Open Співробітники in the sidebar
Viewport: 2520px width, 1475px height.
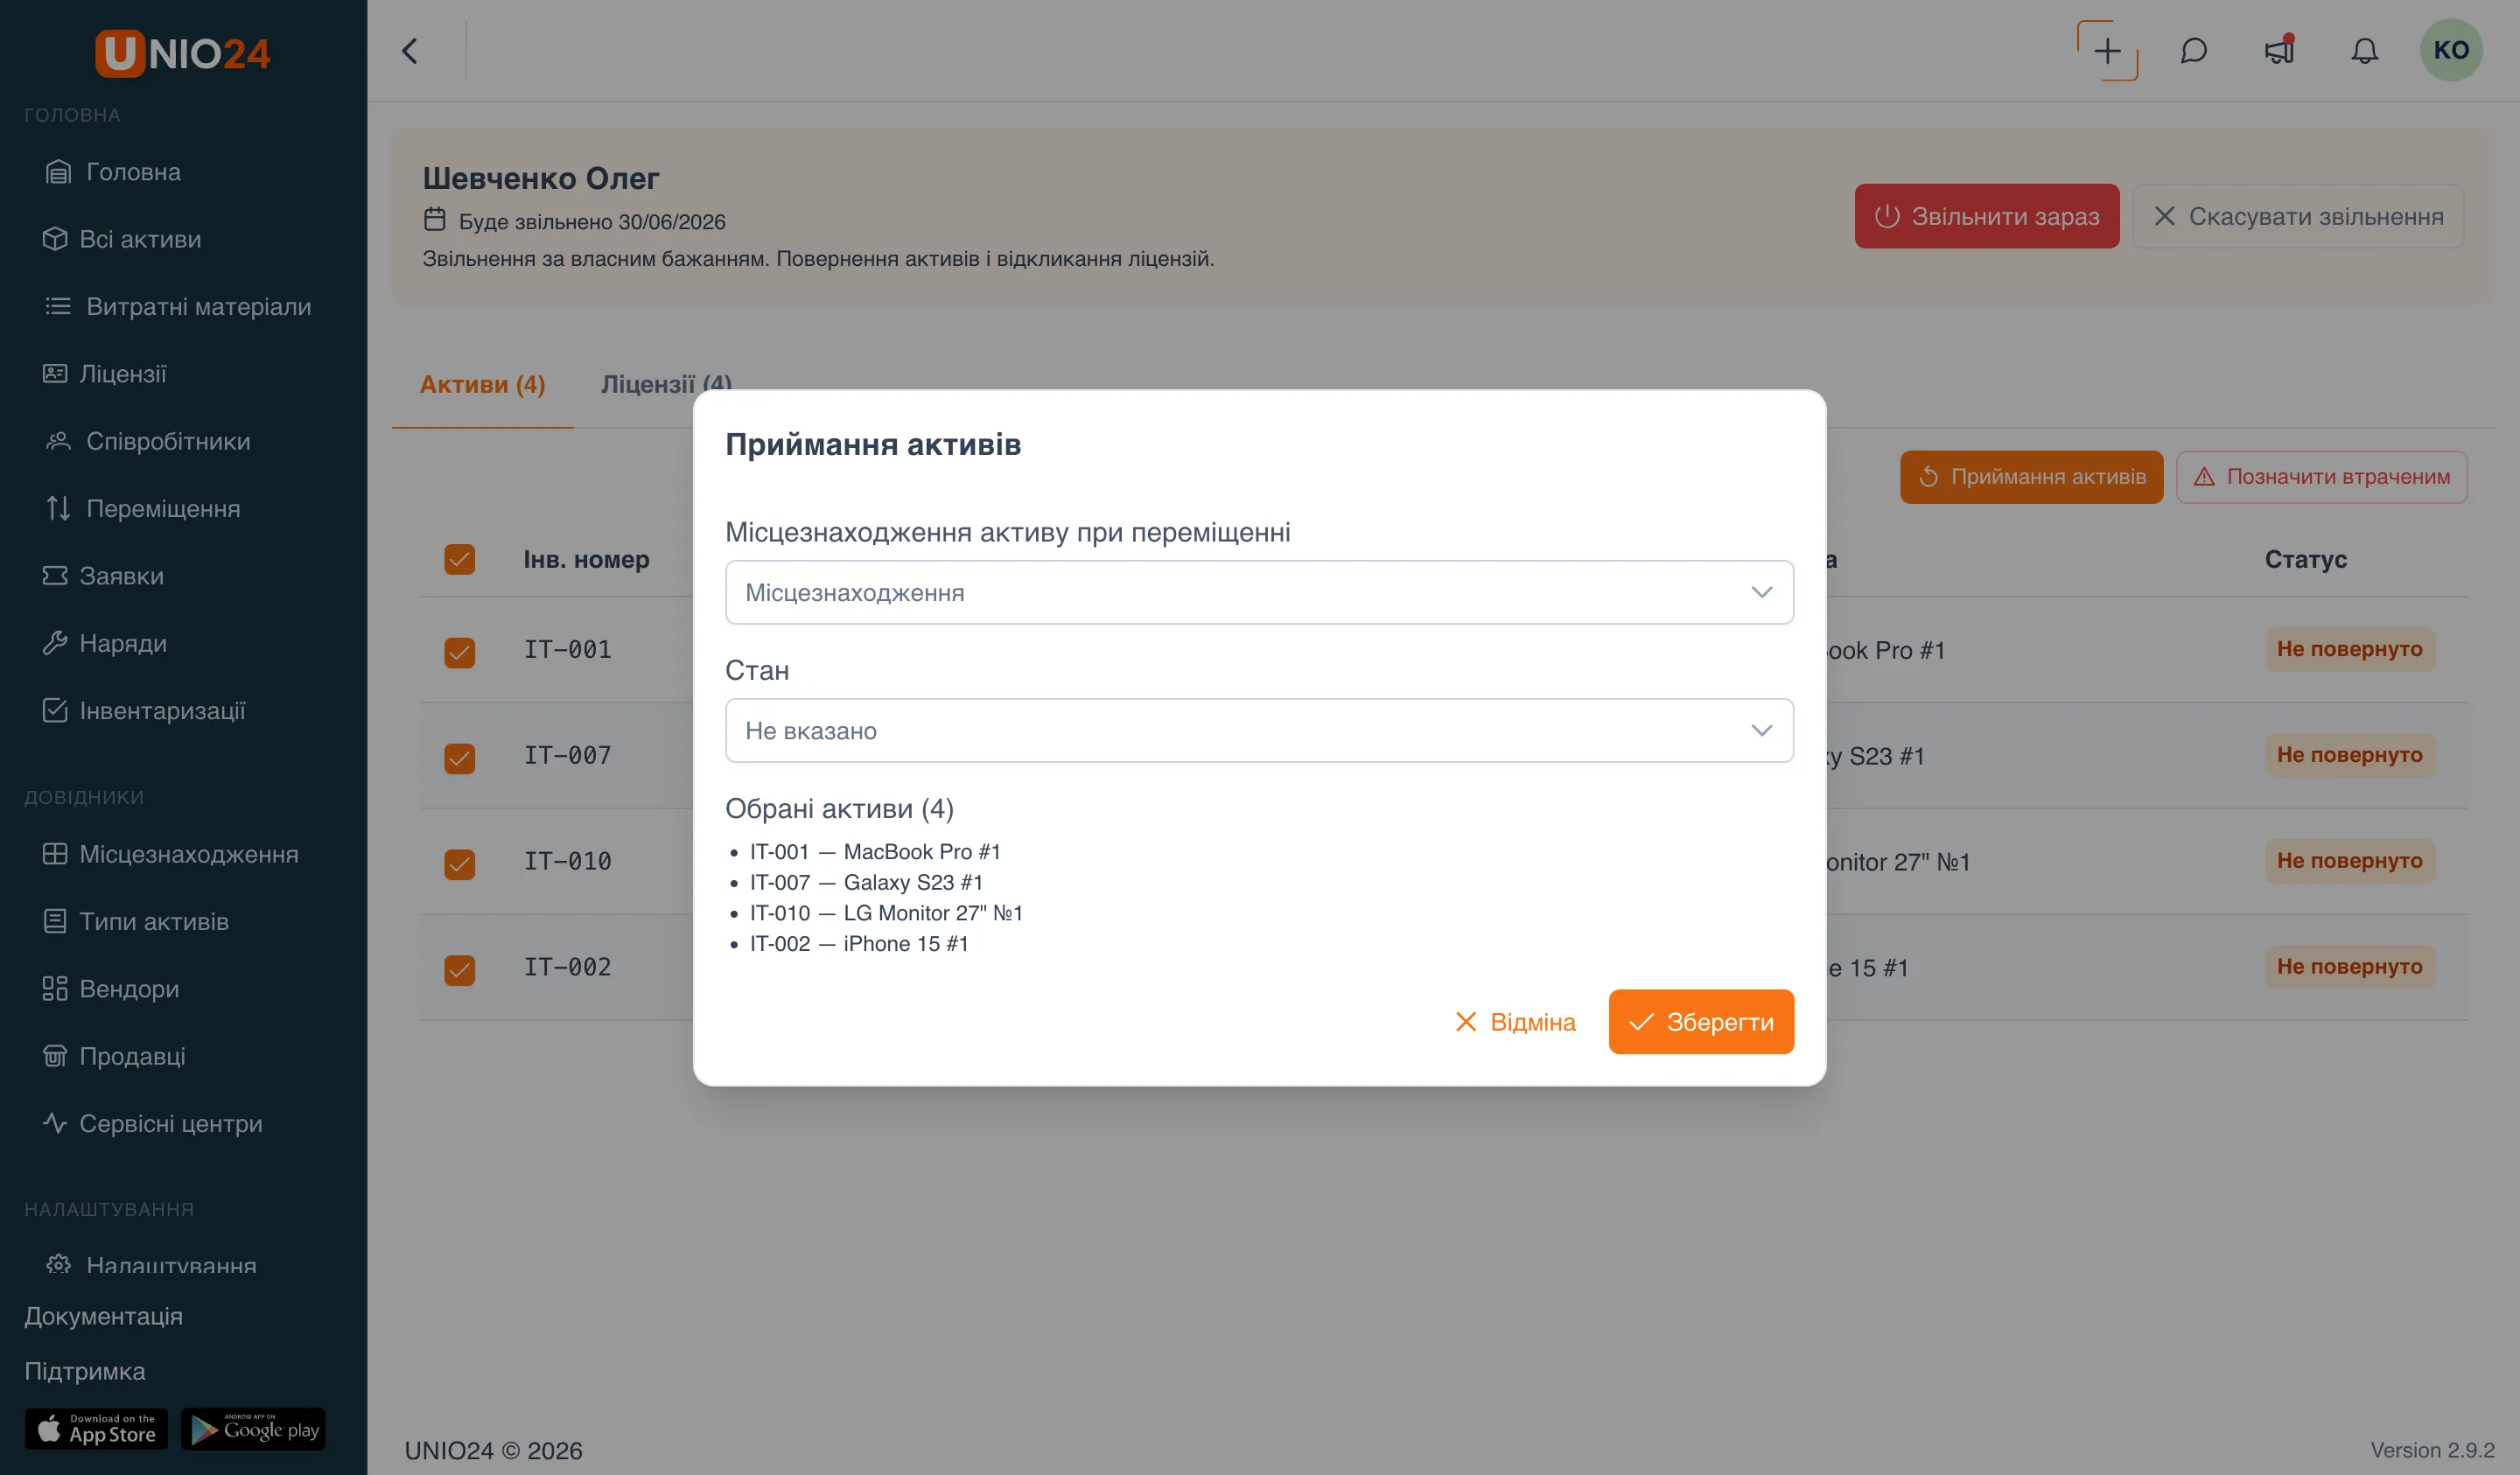click(x=168, y=441)
